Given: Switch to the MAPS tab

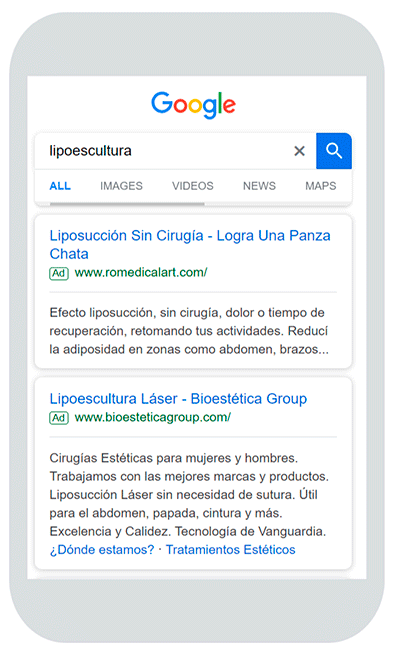Looking at the screenshot, I should click(321, 186).
